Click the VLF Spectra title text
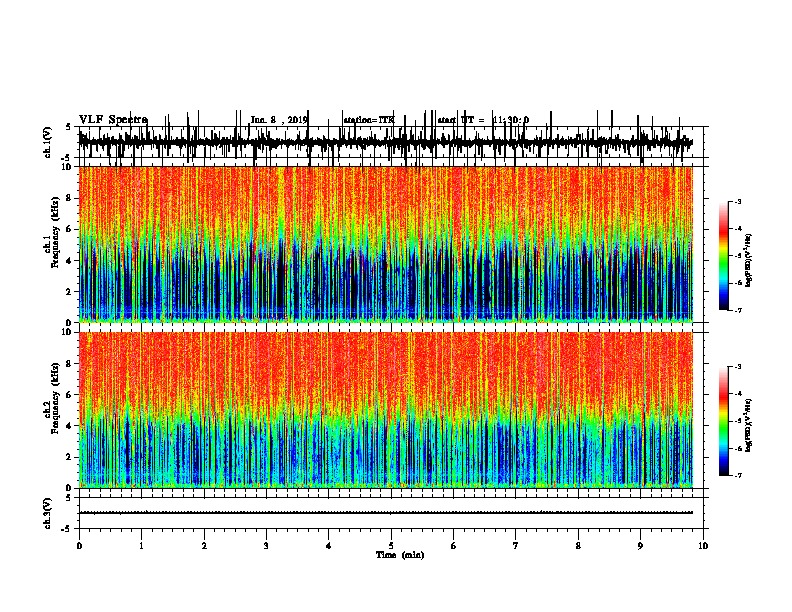Viewport: 792px width, 612px height. click(x=113, y=120)
